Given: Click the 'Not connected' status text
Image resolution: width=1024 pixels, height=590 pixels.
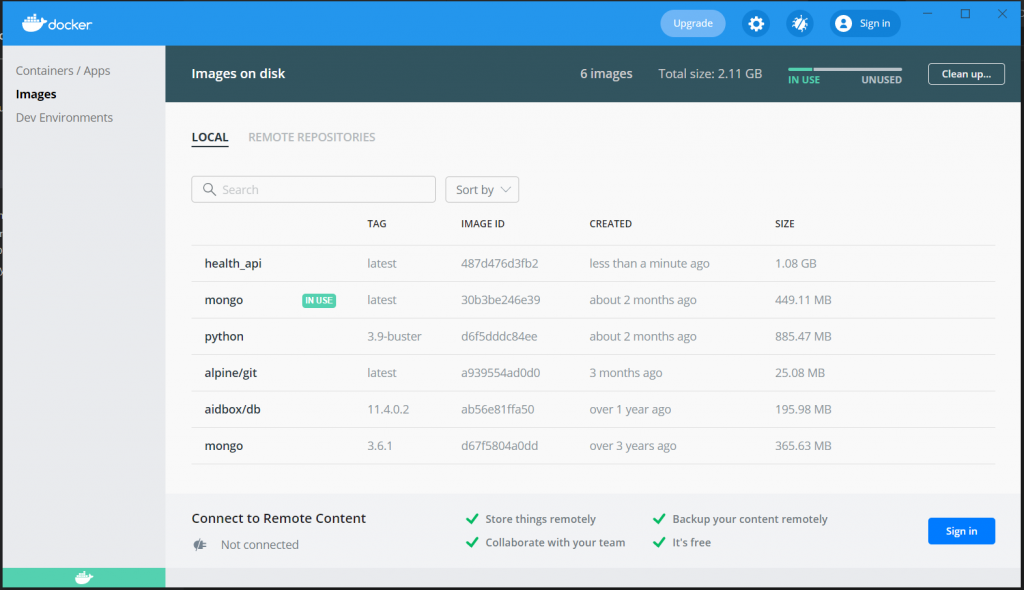Looking at the screenshot, I should click(259, 545).
